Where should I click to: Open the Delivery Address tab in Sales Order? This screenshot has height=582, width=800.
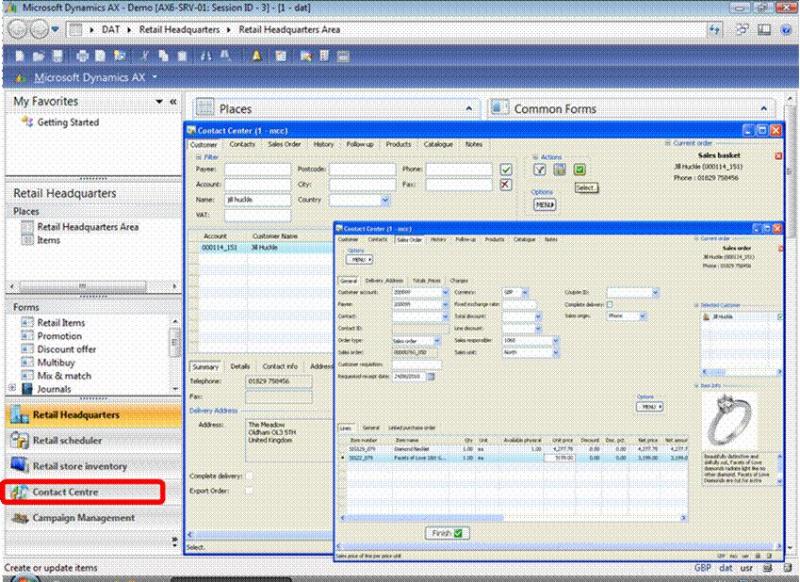point(384,281)
